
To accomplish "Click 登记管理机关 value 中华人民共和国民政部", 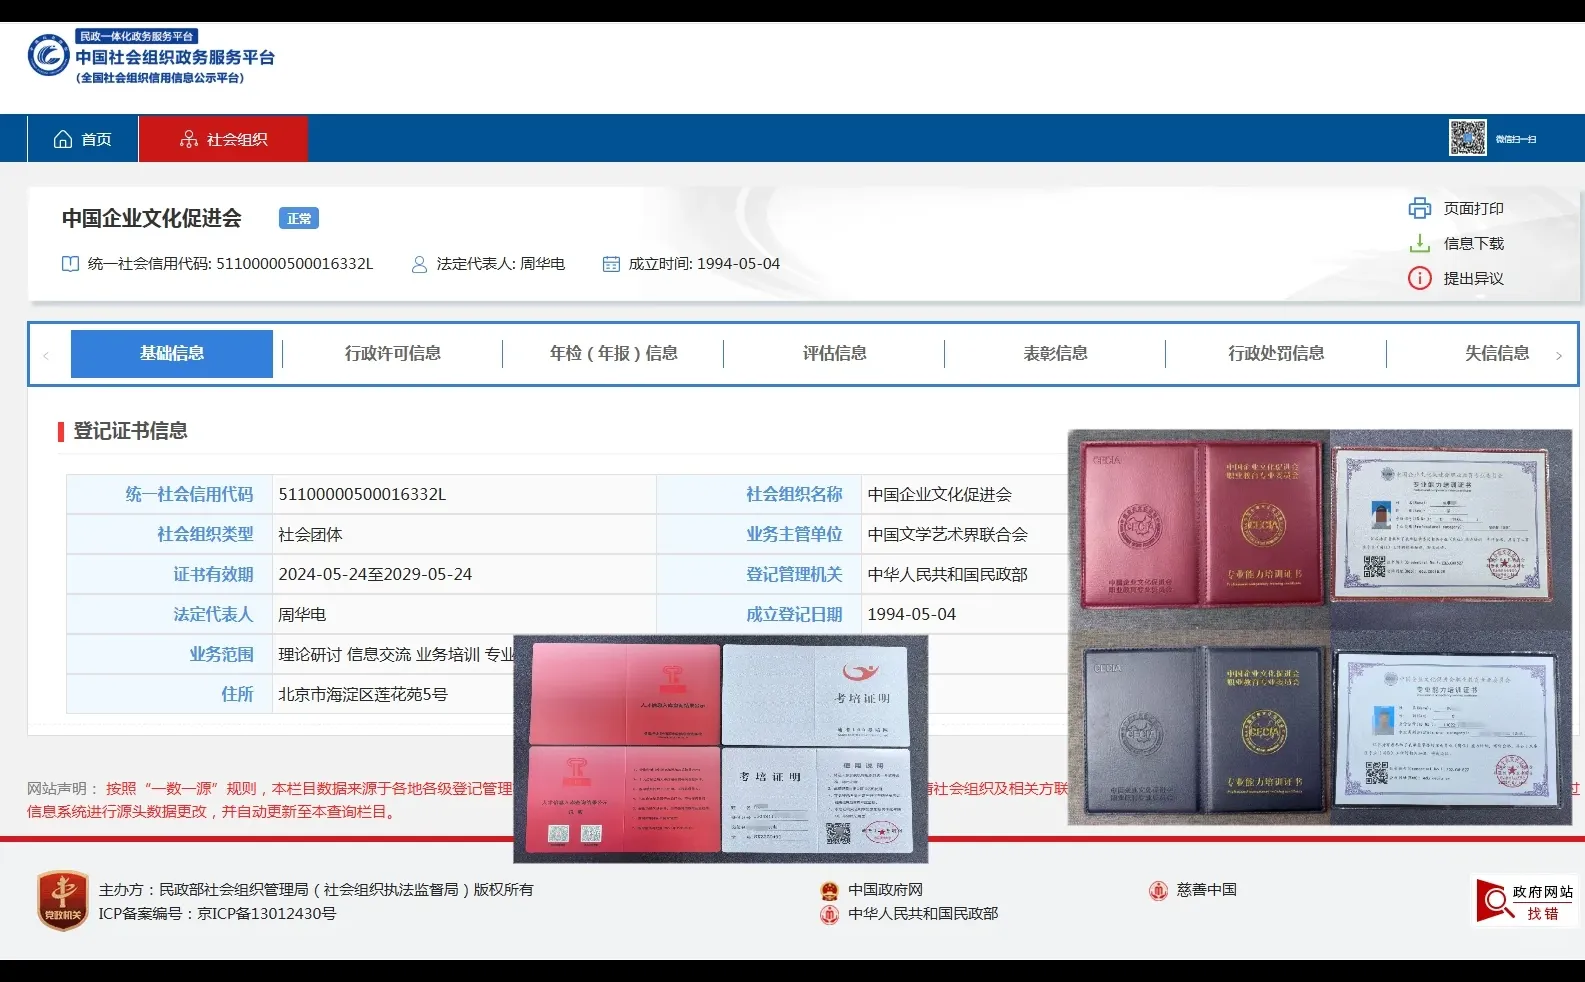I will pyautogui.click(x=948, y=574).
